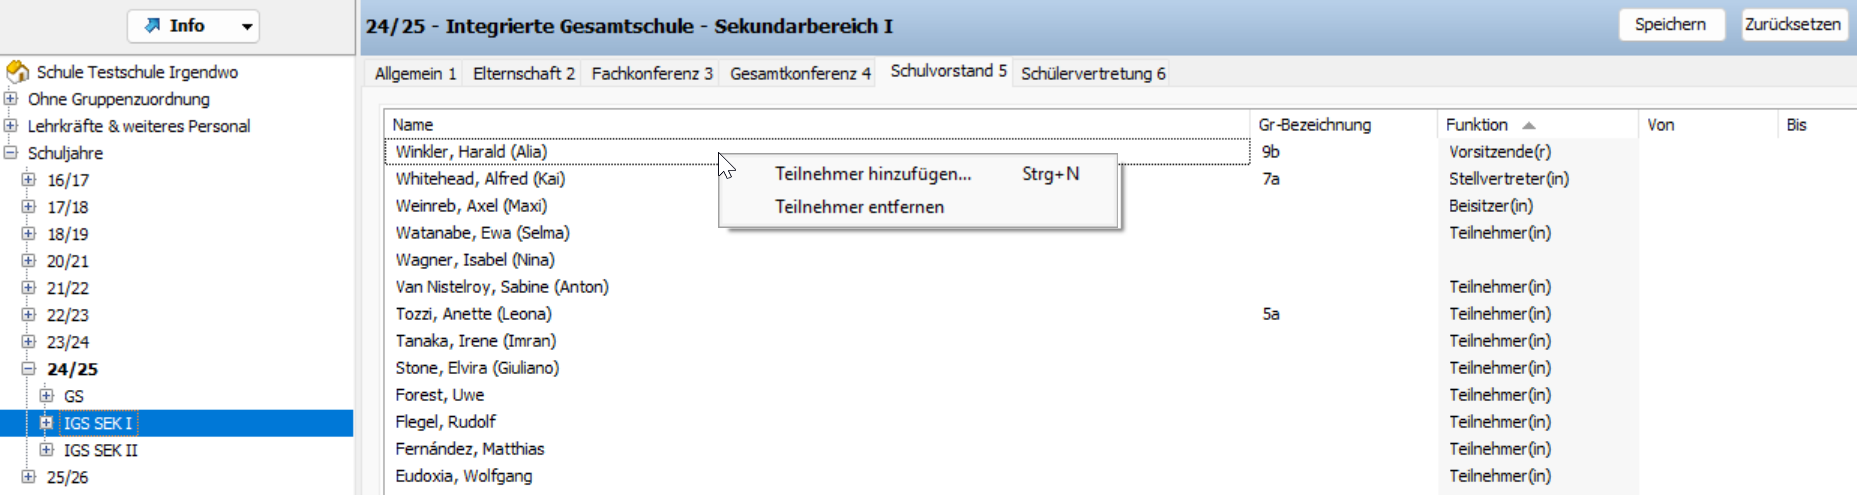The image size is (1857, 495).
Task: Click the Zurücksetzen button
Action: (1792, 25)
